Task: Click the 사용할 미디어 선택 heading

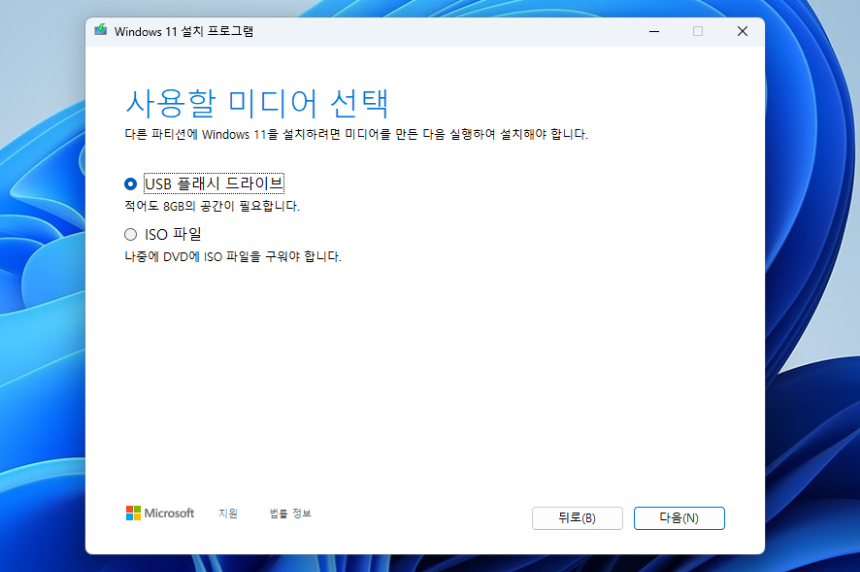Action: coord(257,103)
